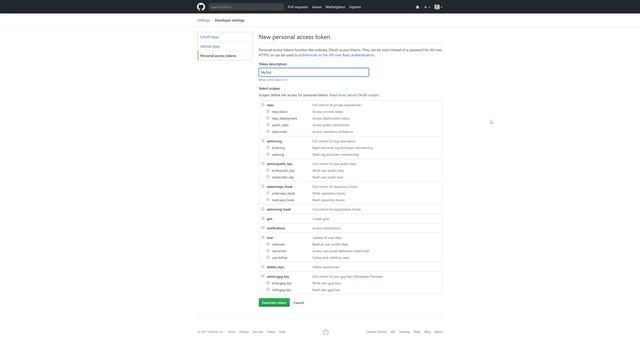Open the Terms footer link
This screenshot has height=360, width=640.
pos(231,332)
